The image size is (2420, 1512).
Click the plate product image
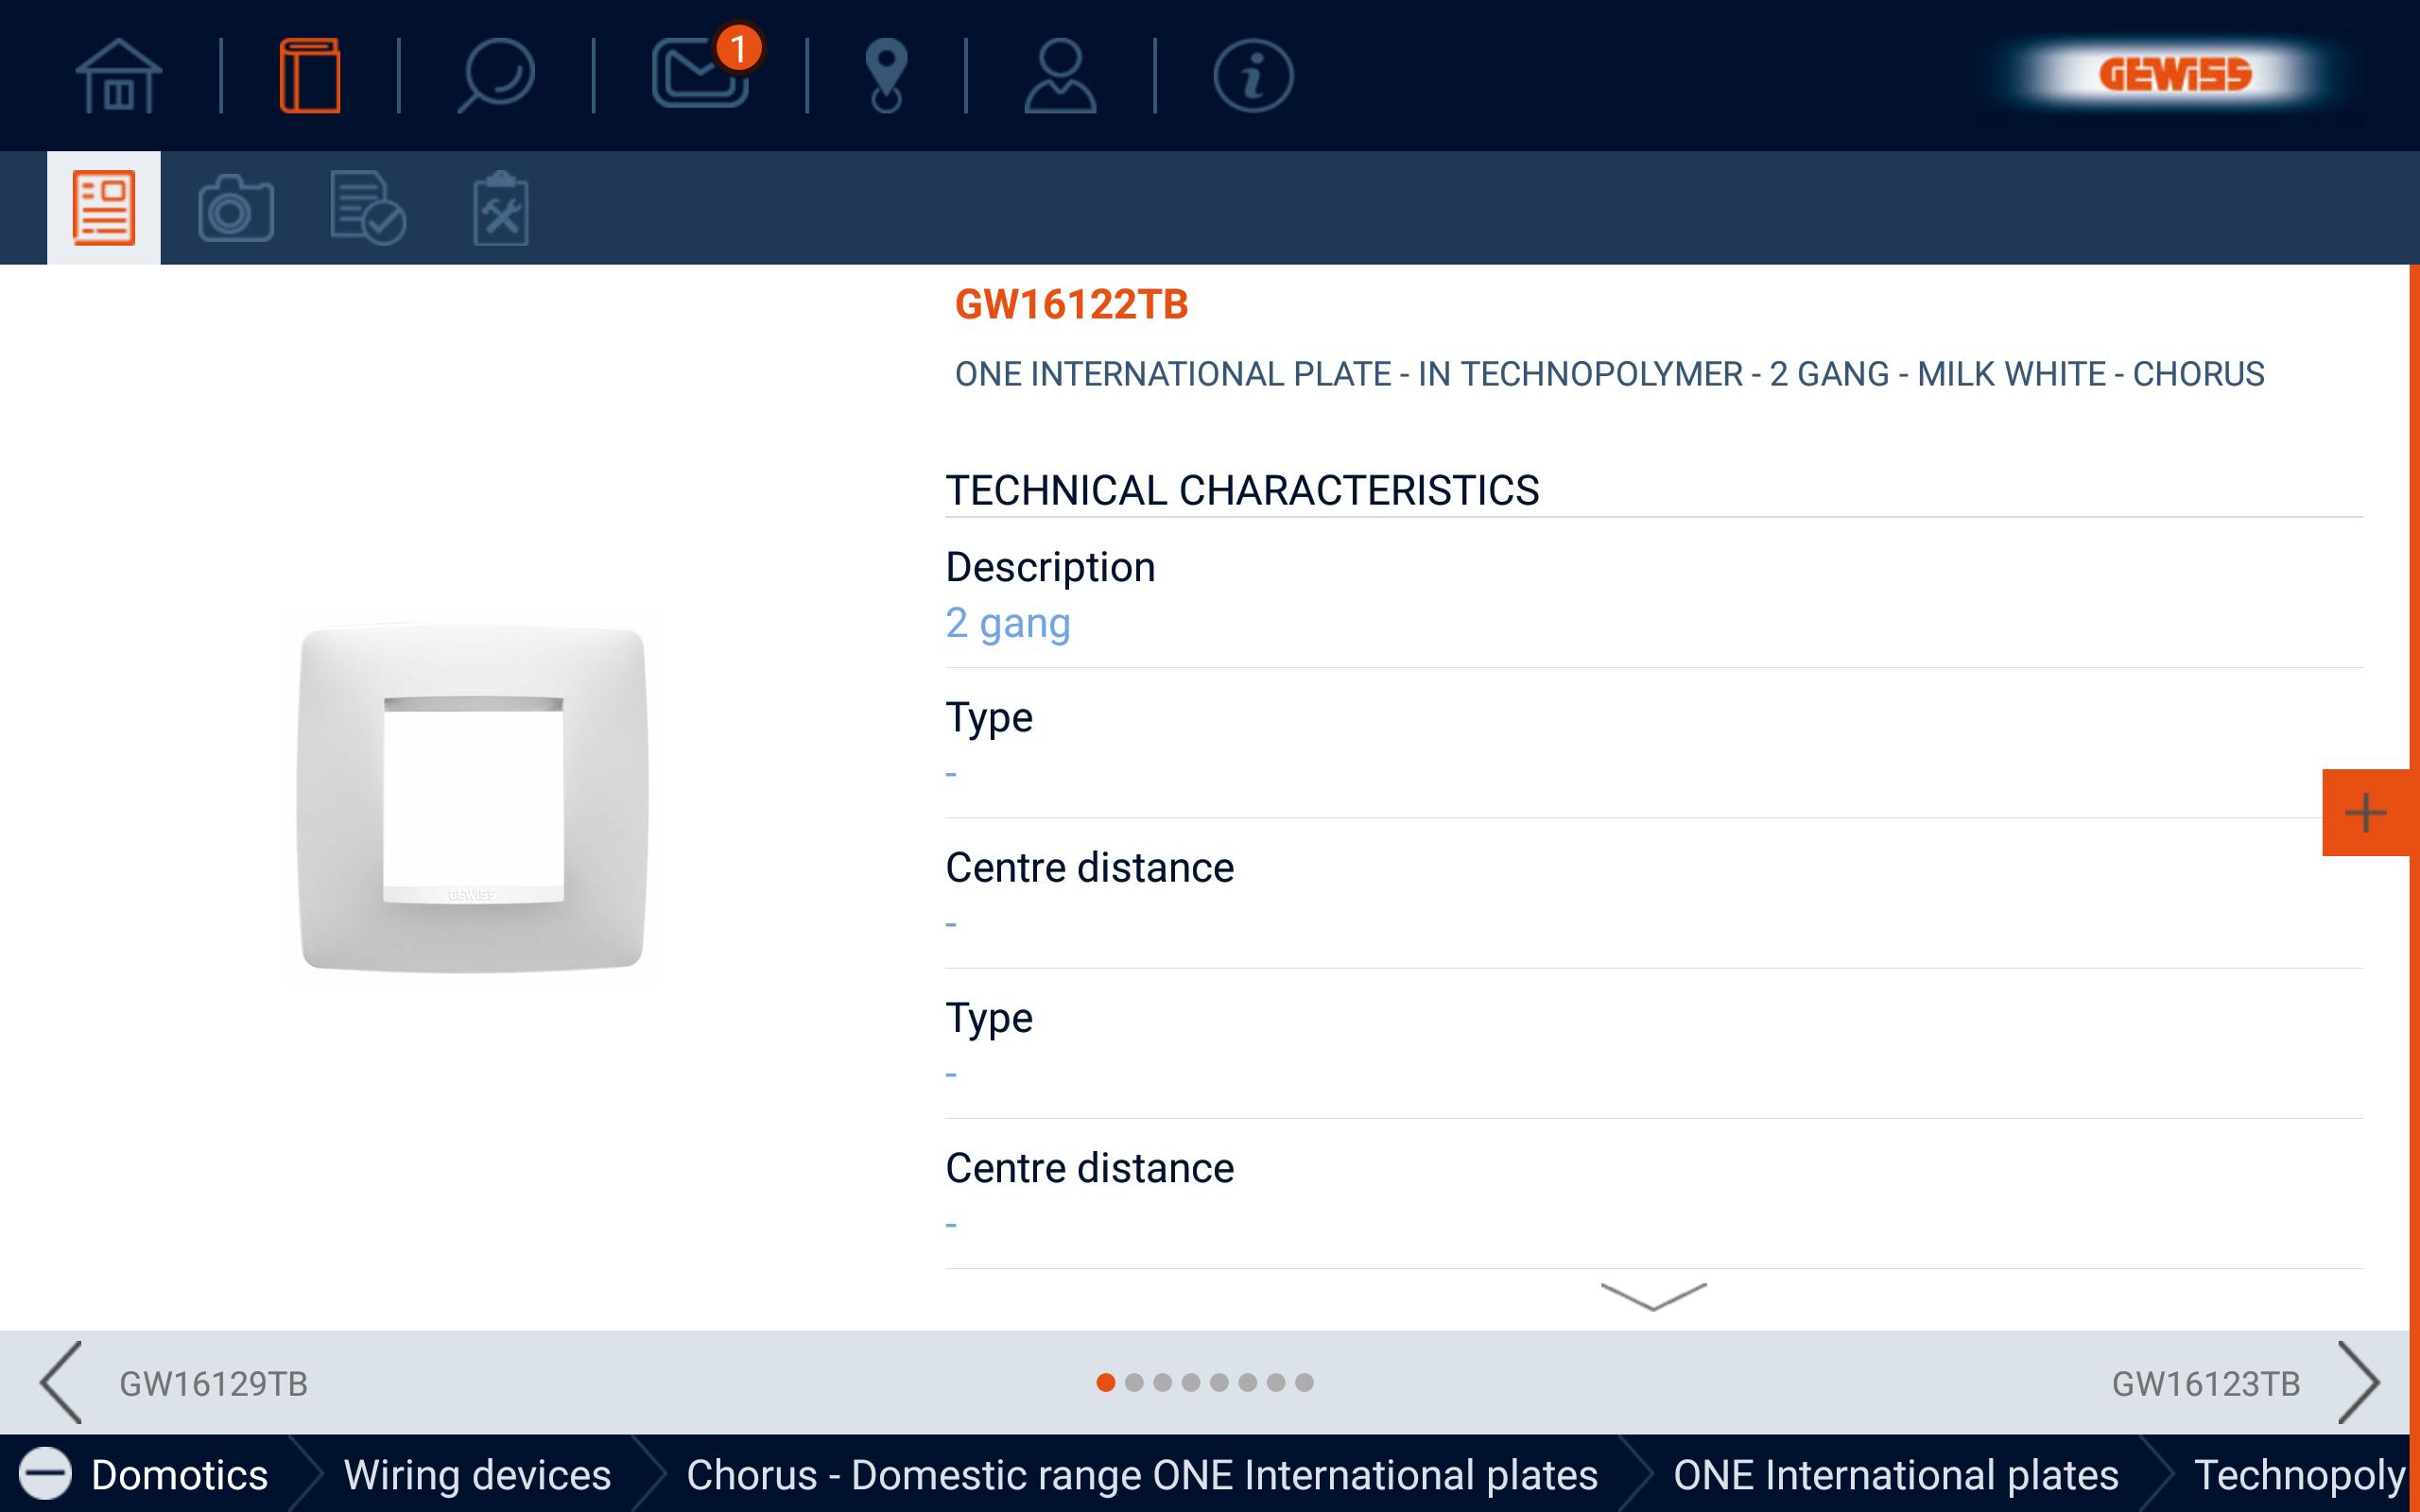[472, 797]
